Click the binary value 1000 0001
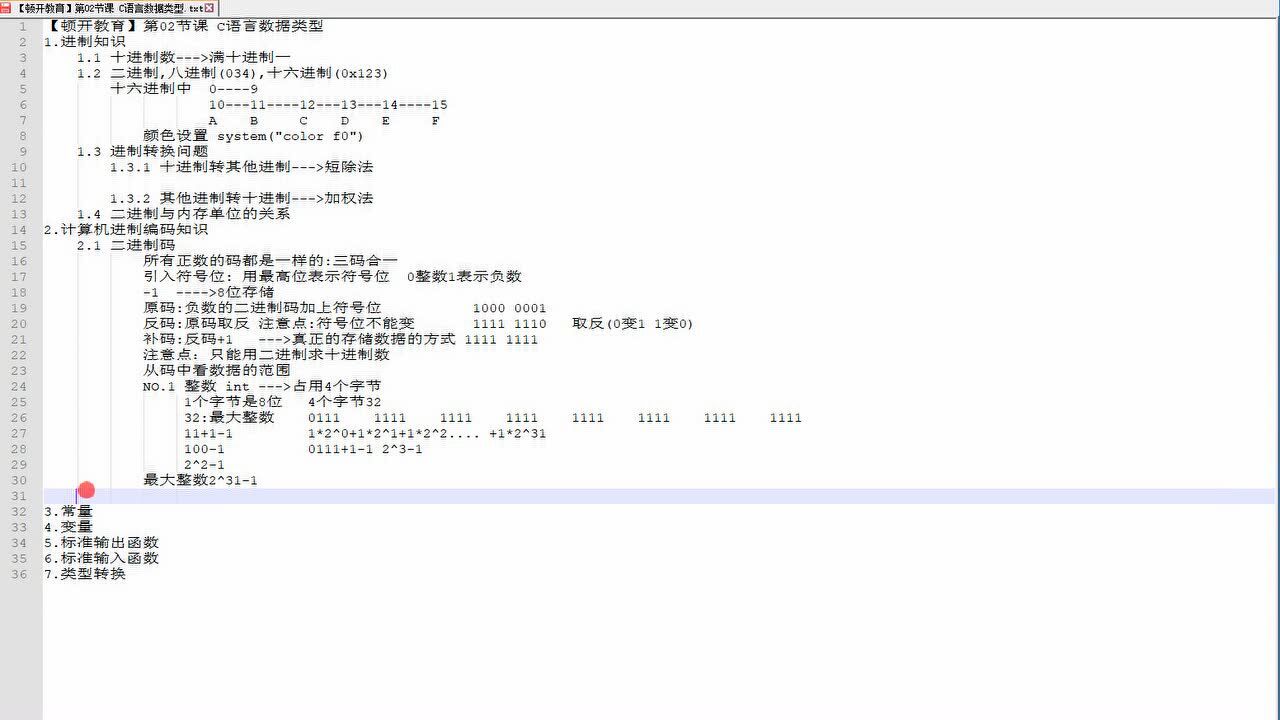1280x720 pixels. pyautogui.click(x=509, y=308)
